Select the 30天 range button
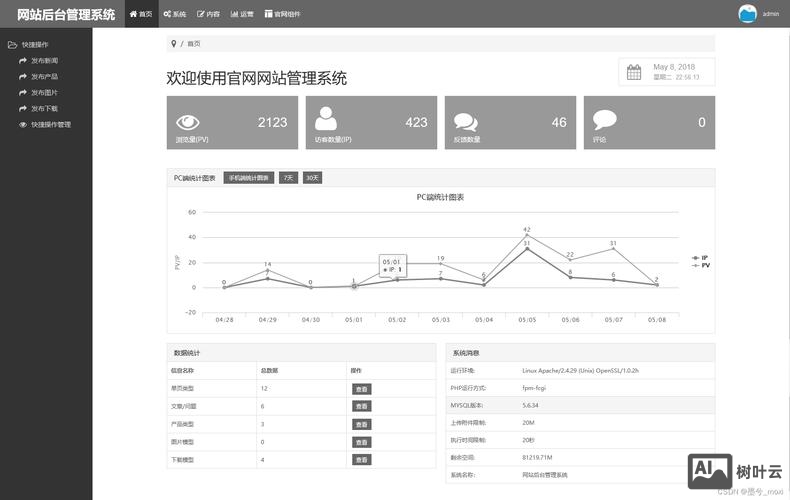790x500 pixels. pyautogui.click(x=312, y=178)
